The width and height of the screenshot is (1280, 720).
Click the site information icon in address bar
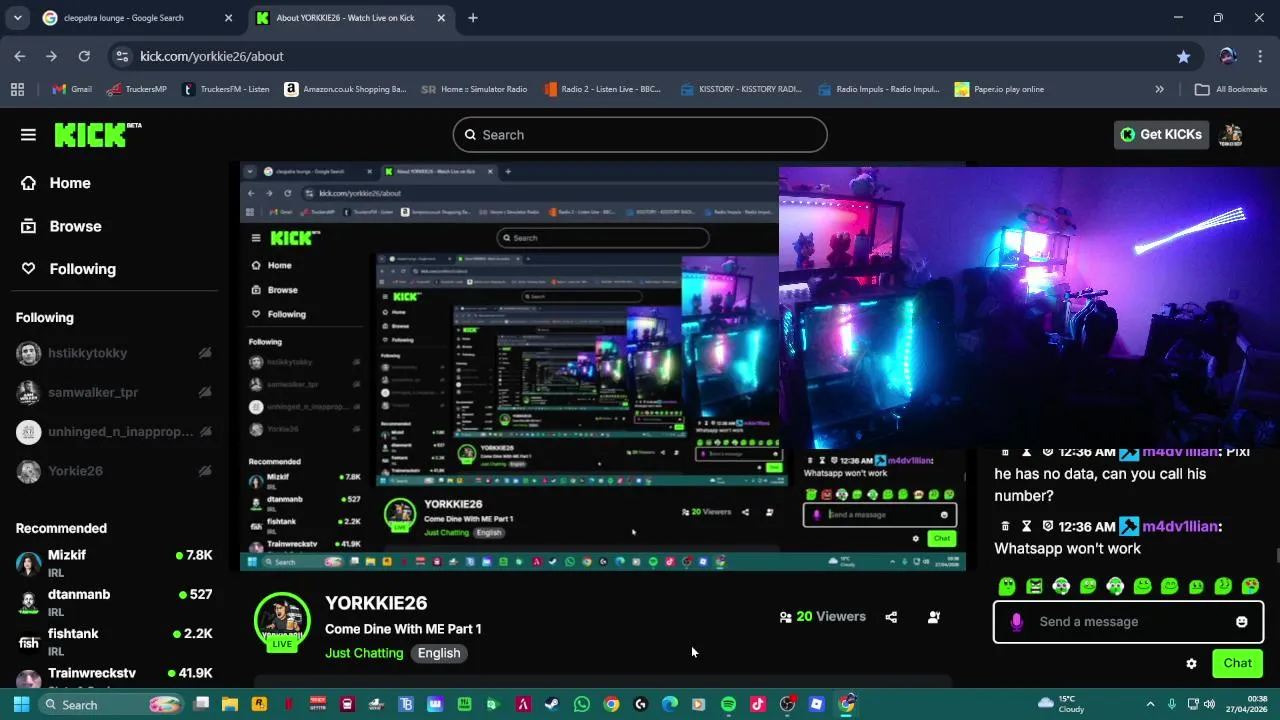(x=122, y=56)
